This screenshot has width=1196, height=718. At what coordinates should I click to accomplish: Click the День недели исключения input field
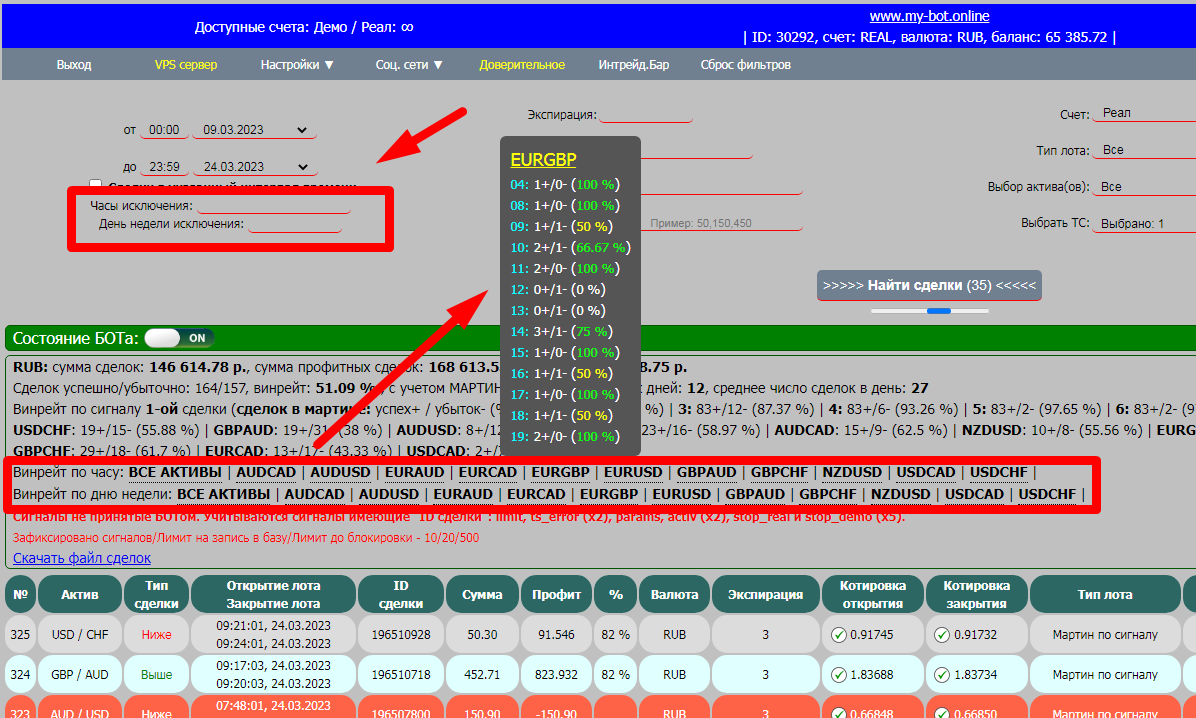[x=294, y=224]
